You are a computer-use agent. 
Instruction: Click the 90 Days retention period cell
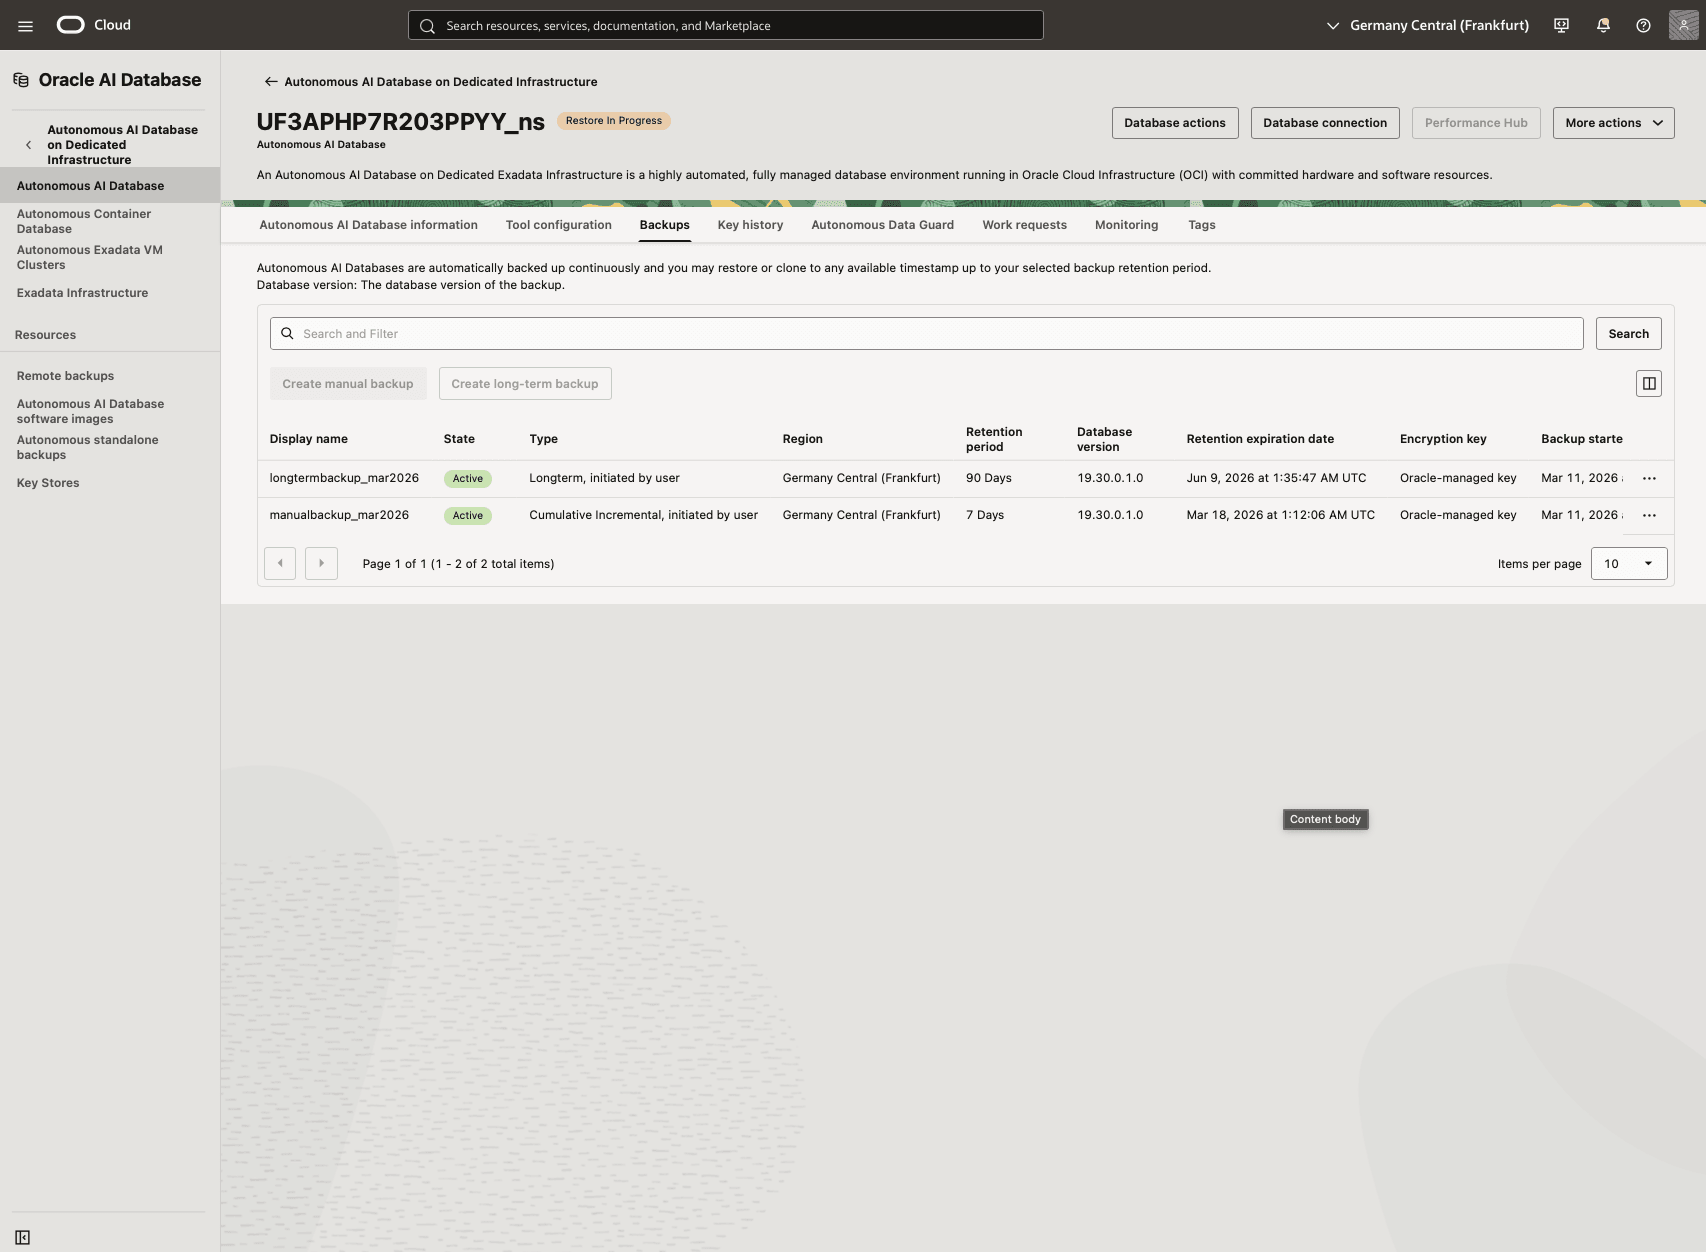[x=989, y=478]
